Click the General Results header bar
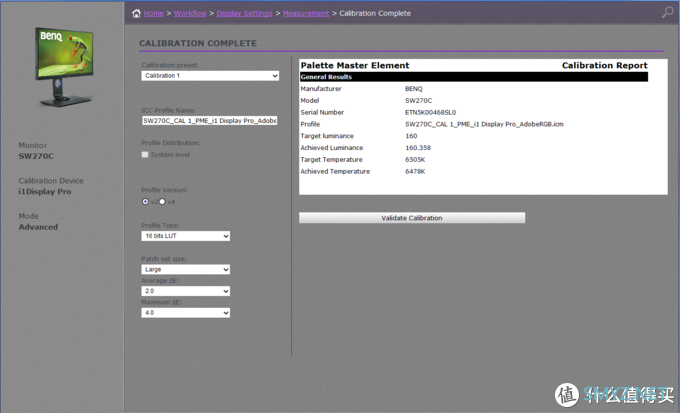Viewport: 680px width, 413px height. click(x=474, y=77)
